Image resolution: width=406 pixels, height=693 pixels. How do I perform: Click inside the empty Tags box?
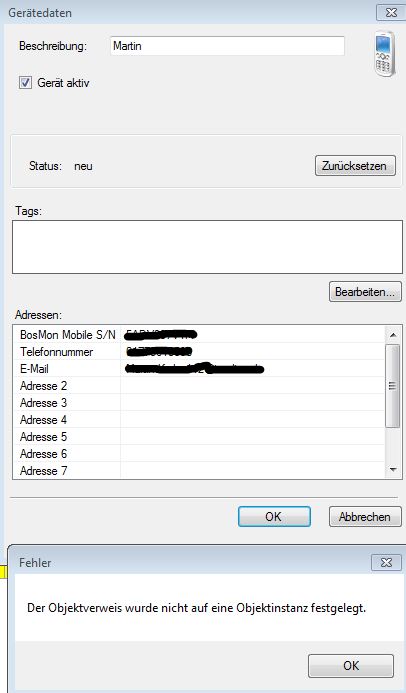[x=207, y=247]
